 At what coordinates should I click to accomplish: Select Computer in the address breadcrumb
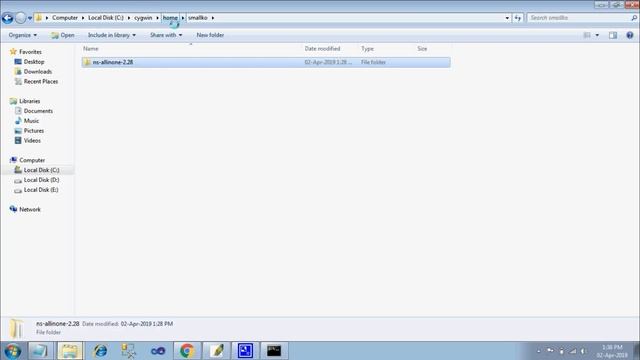click(64, 18)
